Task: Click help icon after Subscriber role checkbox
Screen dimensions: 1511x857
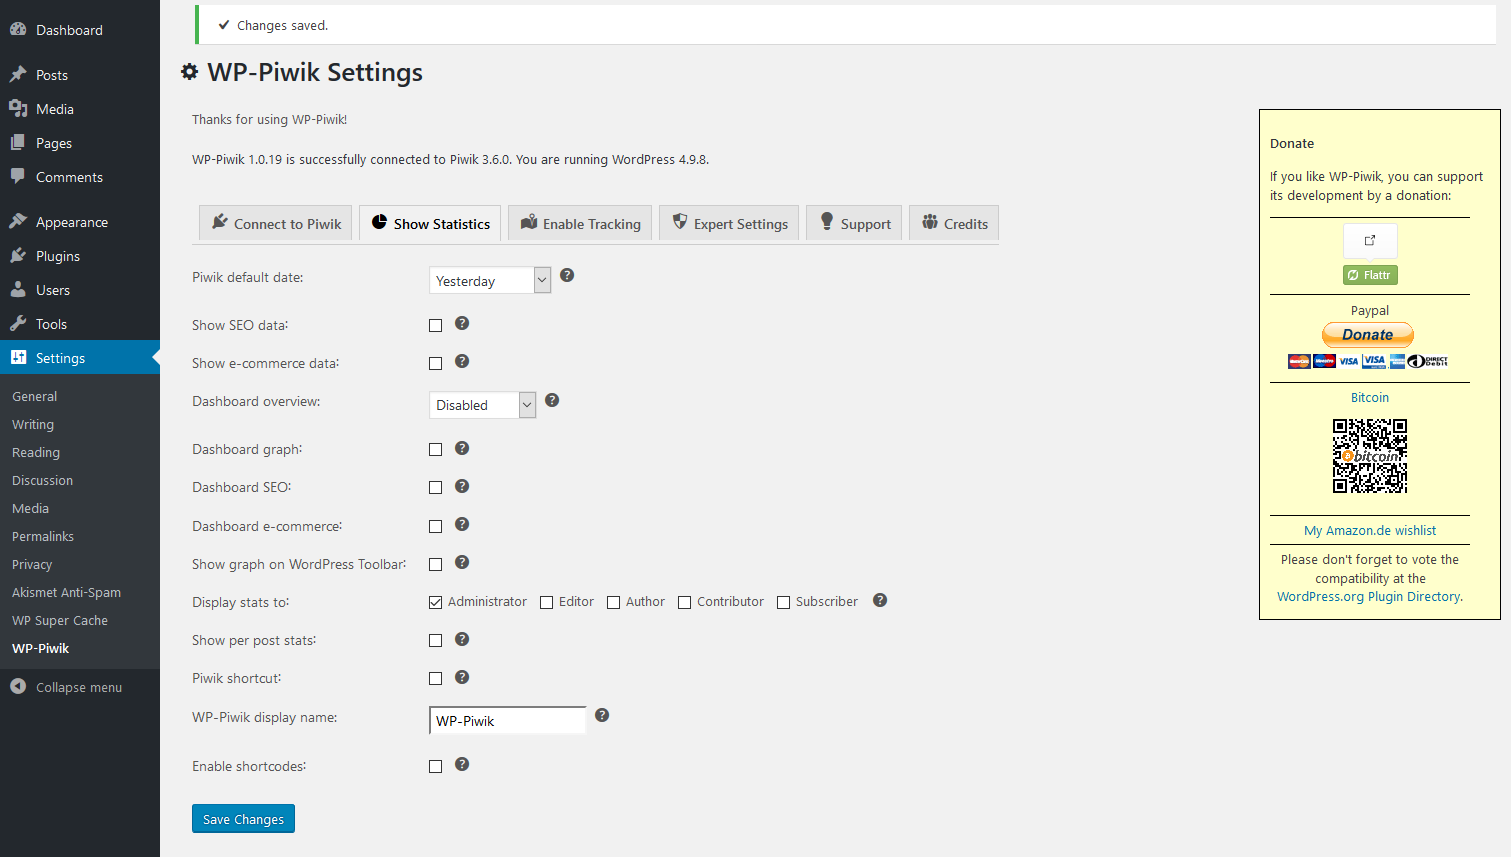Action: coord(880,600)
